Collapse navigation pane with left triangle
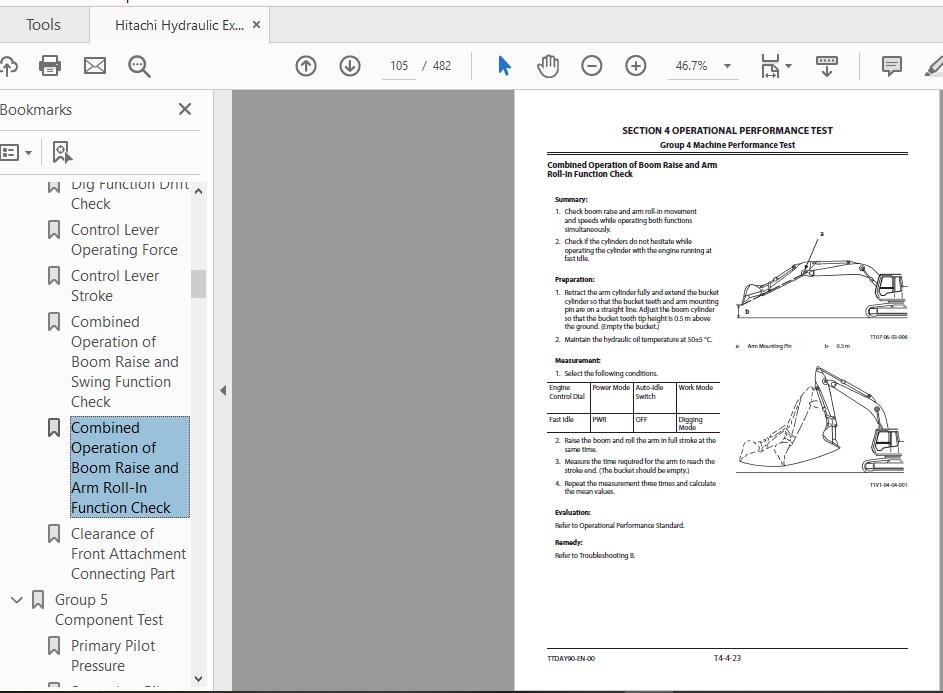 [223, 390]
